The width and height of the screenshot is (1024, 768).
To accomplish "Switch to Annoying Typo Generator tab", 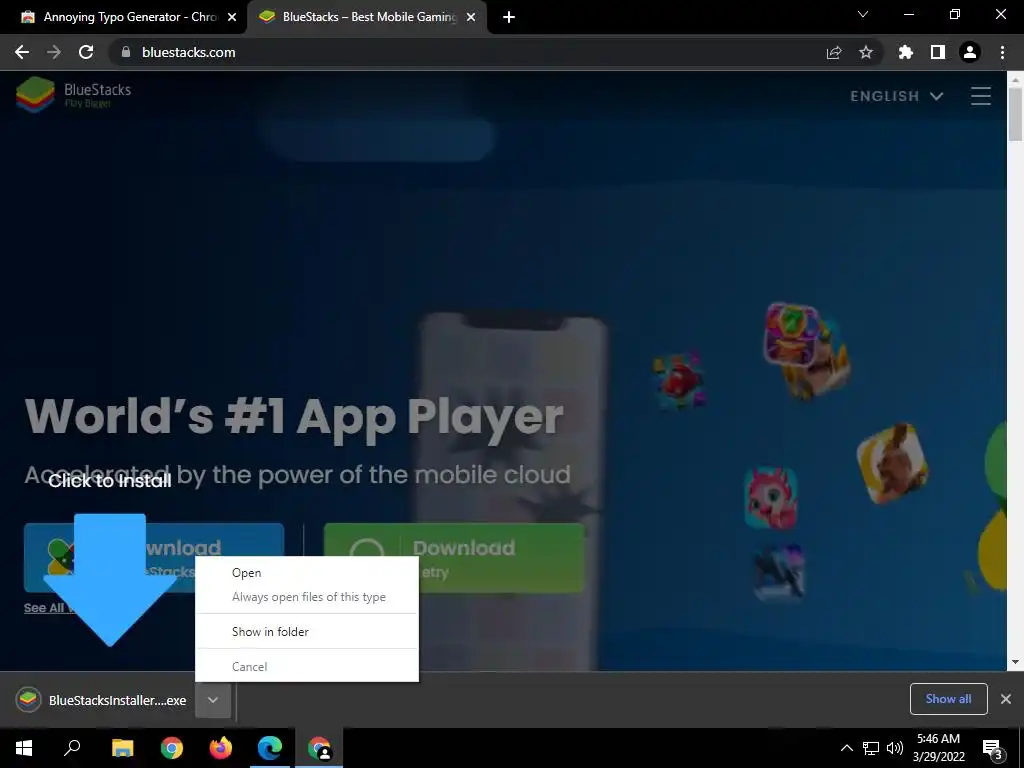I will [x=123, y=17].
